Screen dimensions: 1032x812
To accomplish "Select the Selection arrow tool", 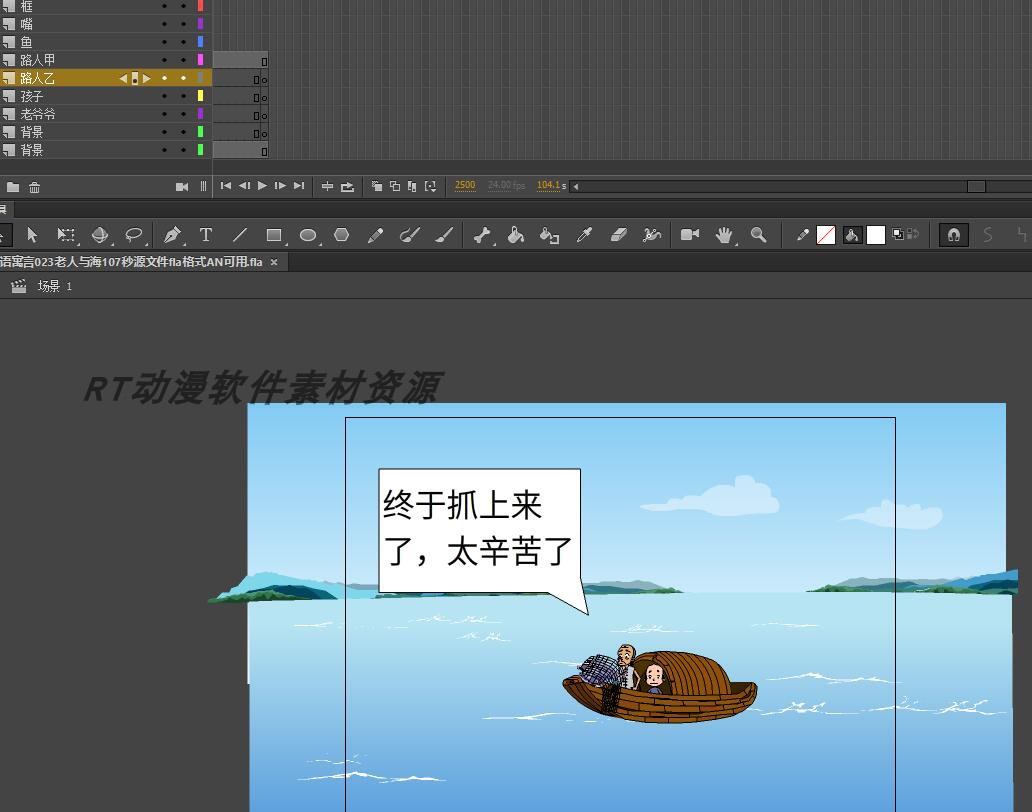I will pyautogui.click(x=33, y=235).
